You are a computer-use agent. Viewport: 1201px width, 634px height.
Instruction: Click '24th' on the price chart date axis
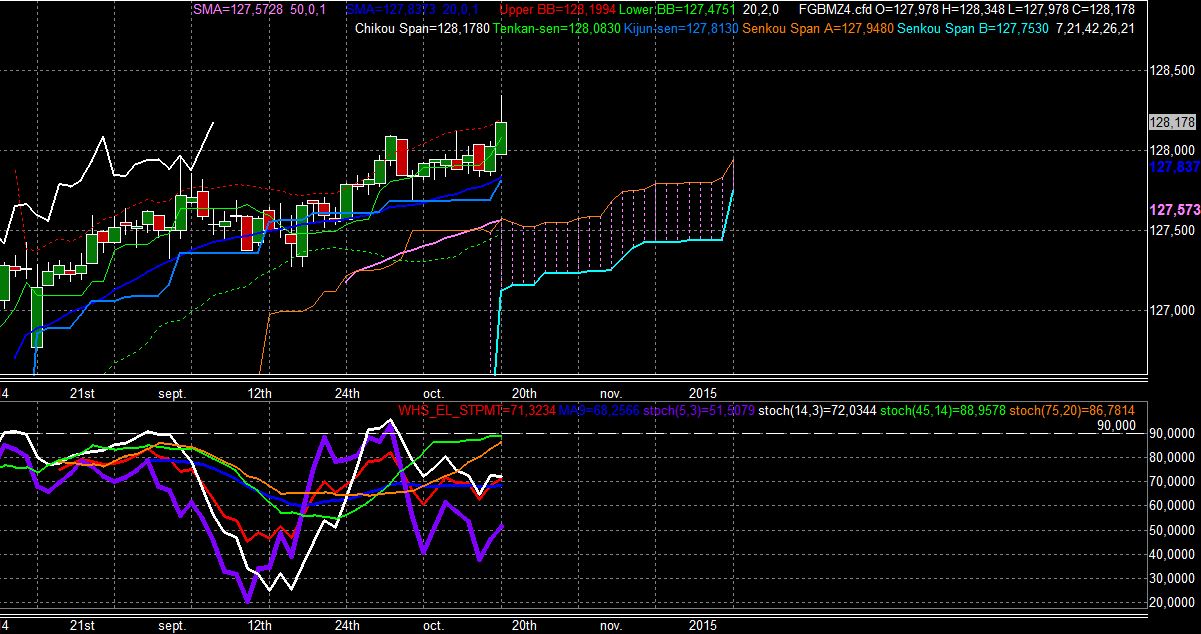347,393
